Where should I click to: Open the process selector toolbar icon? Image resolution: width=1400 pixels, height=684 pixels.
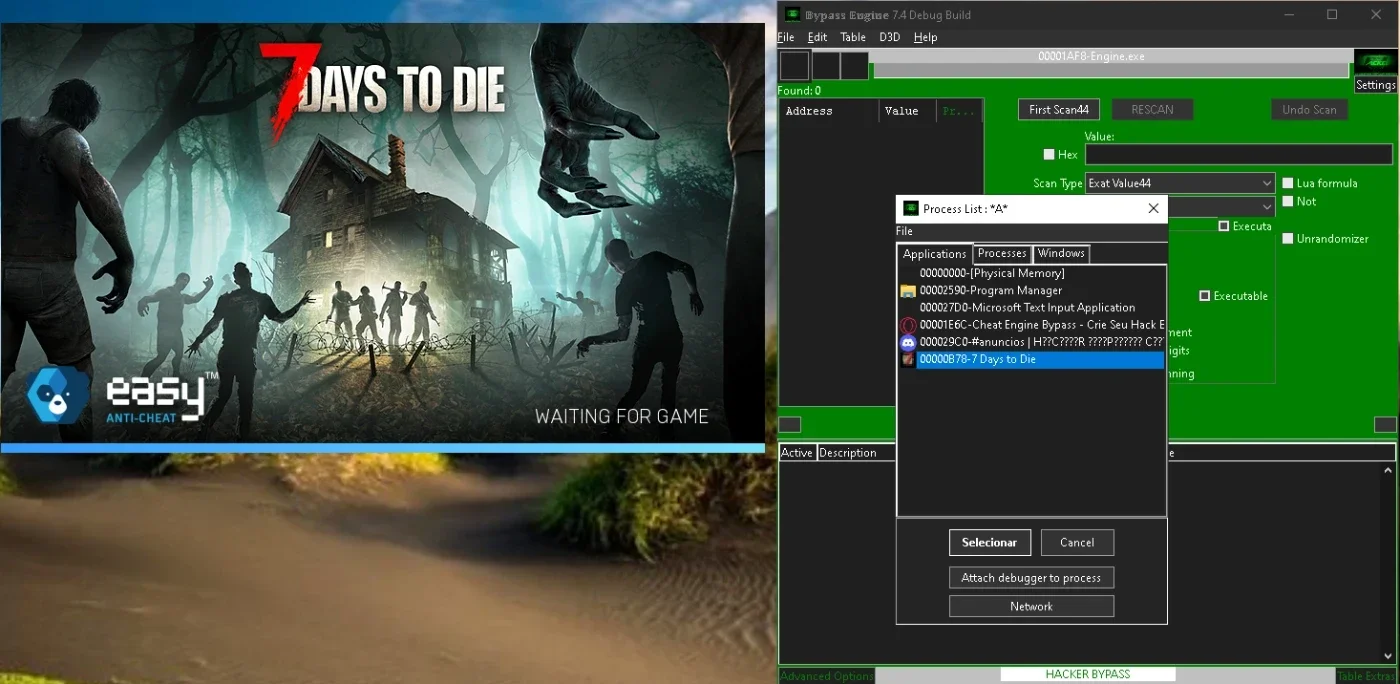pyautogui.click(x=794, y=66)
